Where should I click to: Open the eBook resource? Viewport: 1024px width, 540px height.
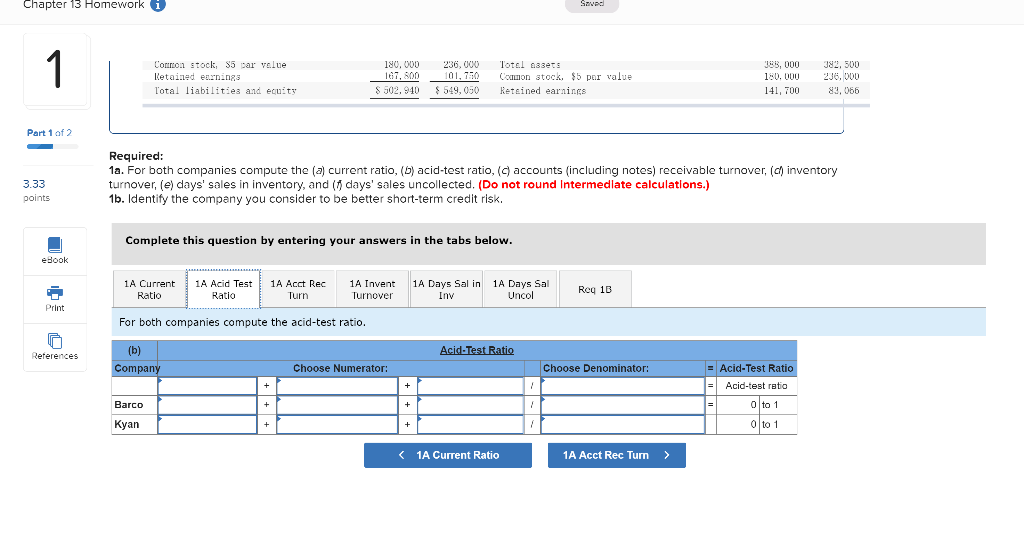pos(55,251)
